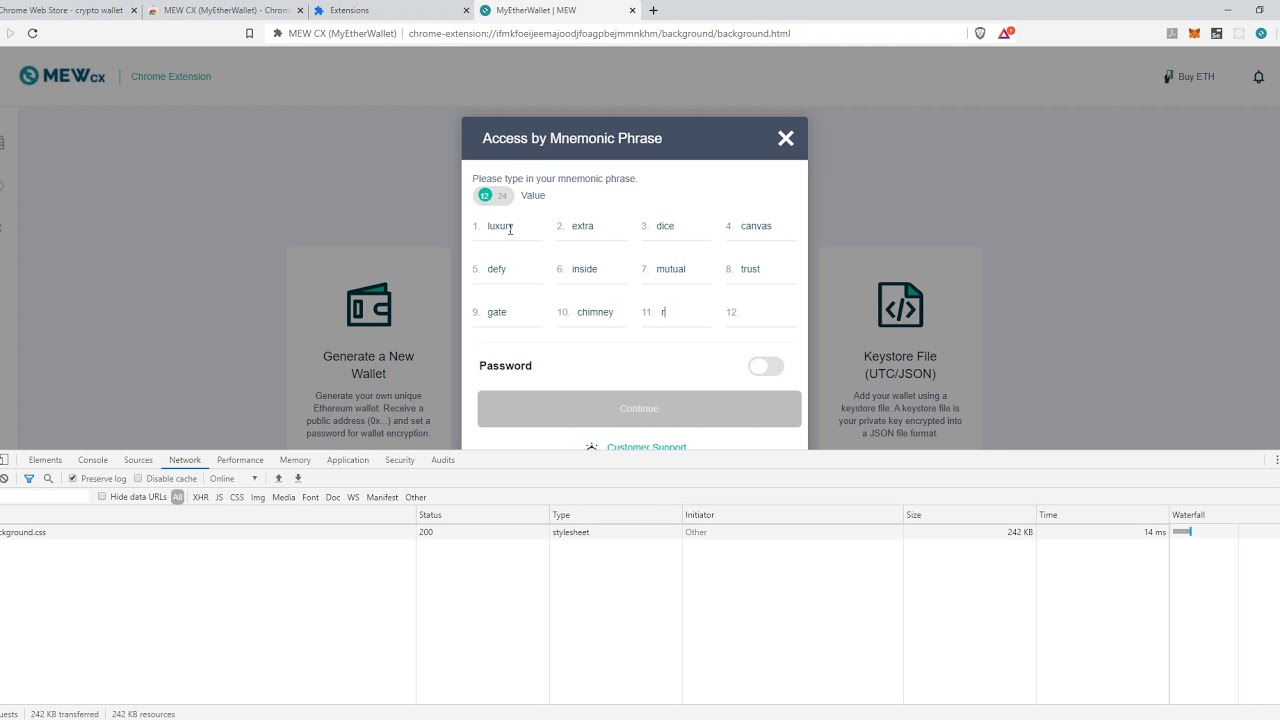Filter network requests by JS

[x=219, y=497]
